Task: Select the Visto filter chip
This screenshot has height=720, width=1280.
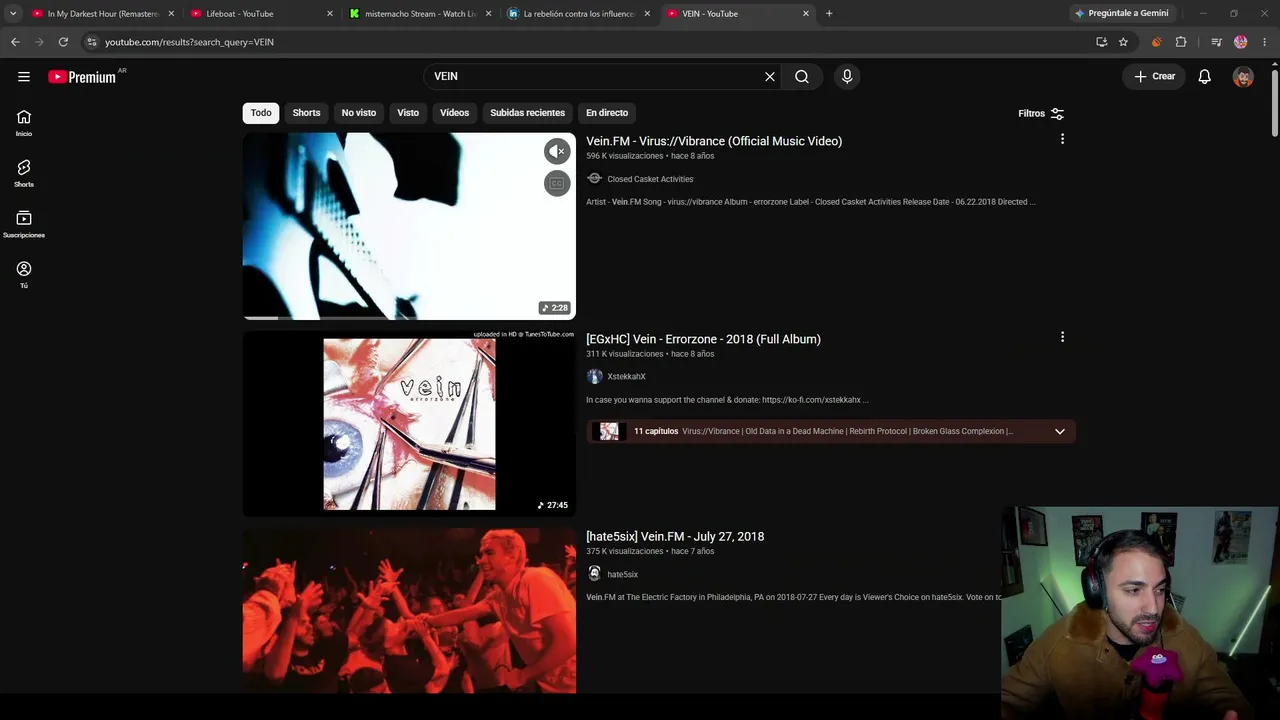Action: (408, 113)
